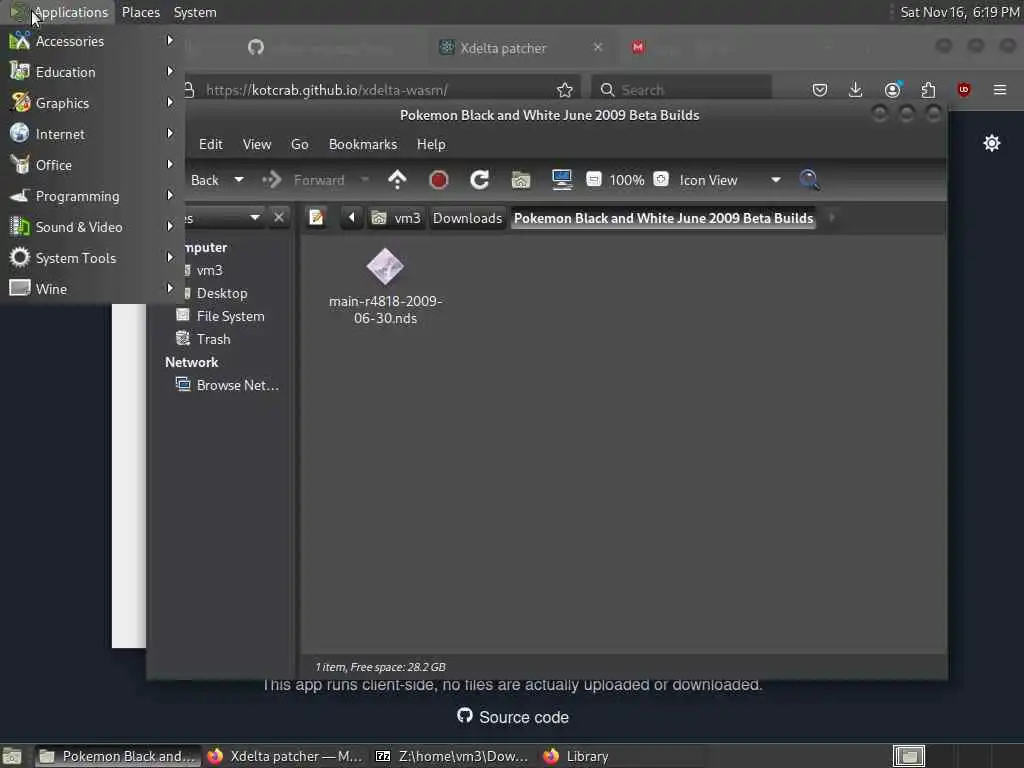Viewport: 1024px width, 768px height.
Task: Expand the Back history dropdown arrow
Action: (239, 180)
